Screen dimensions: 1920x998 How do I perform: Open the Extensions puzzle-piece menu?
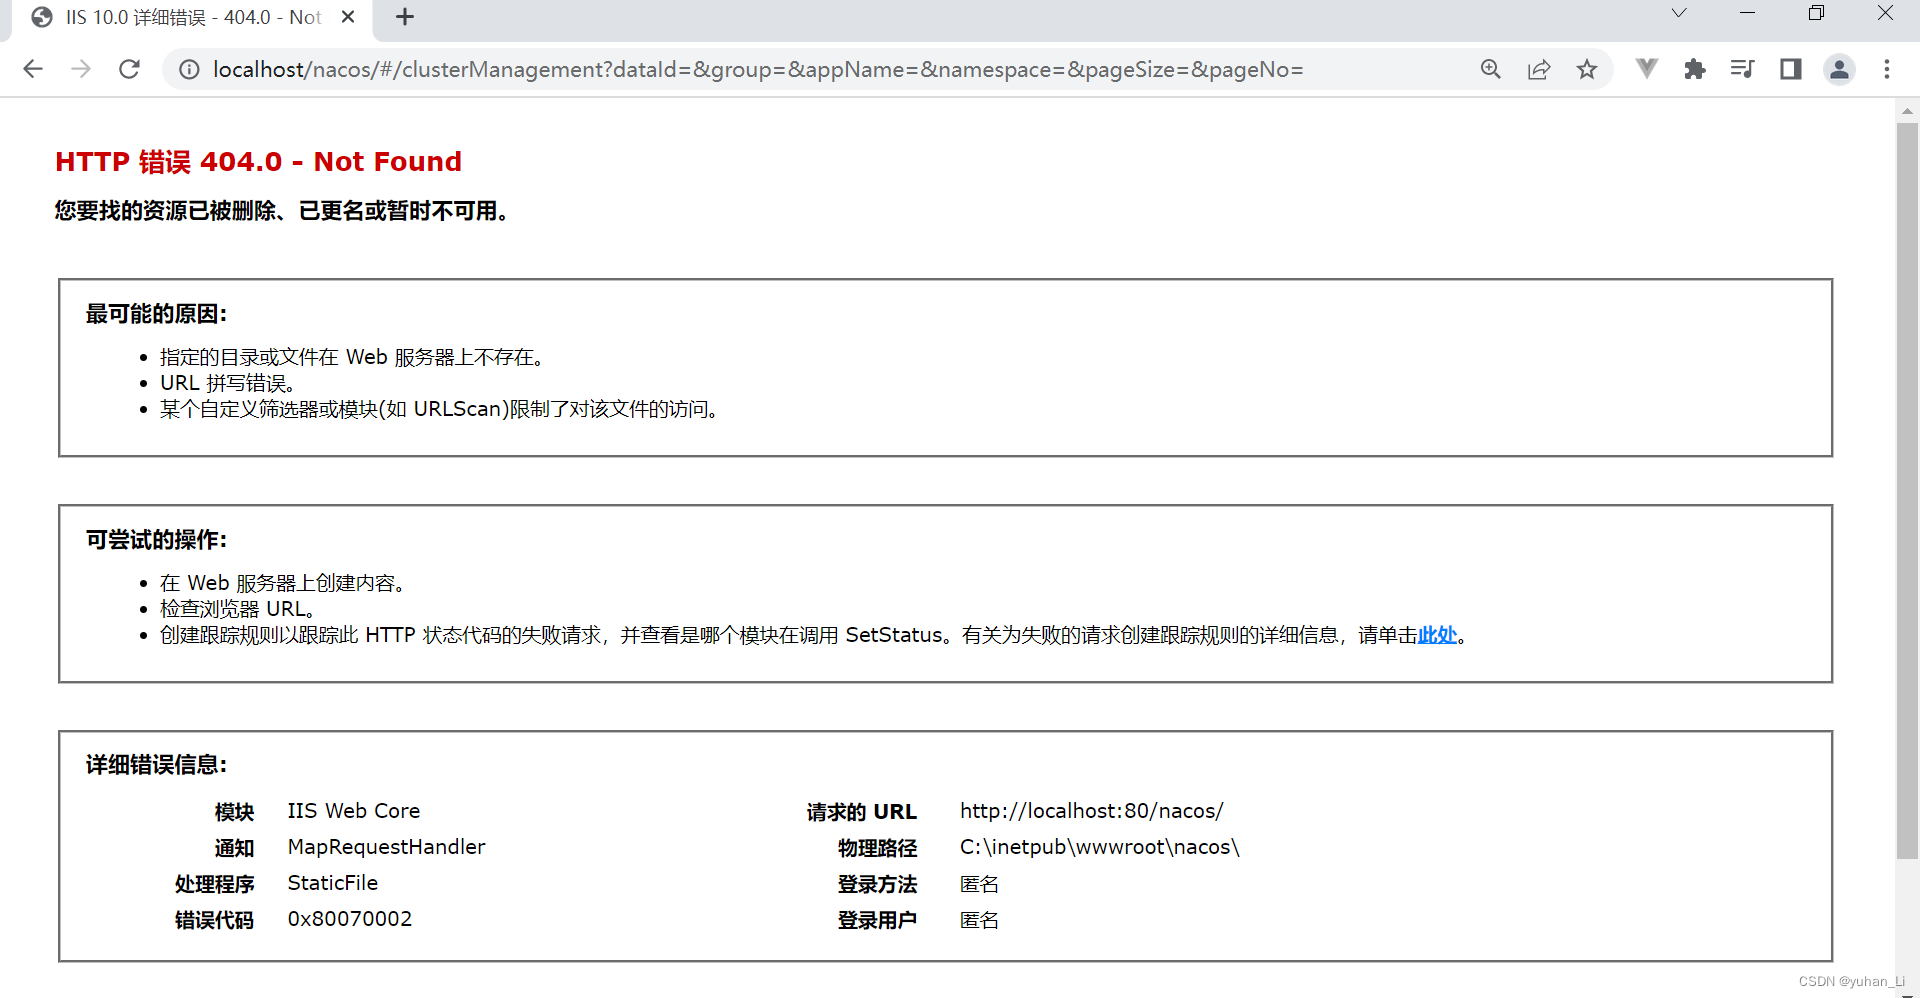pyautogui.click(x=1695, y=69)
